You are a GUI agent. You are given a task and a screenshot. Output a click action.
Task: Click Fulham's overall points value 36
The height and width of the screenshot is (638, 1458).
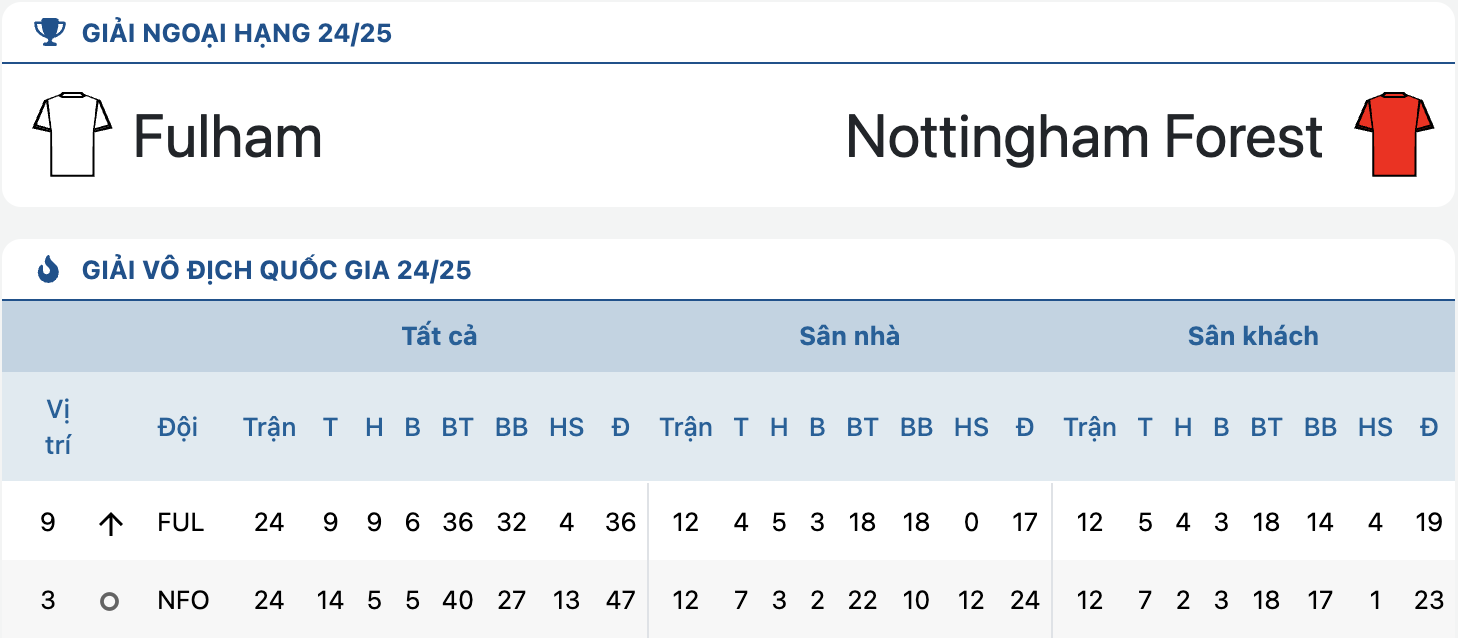(x=621, y=522)
